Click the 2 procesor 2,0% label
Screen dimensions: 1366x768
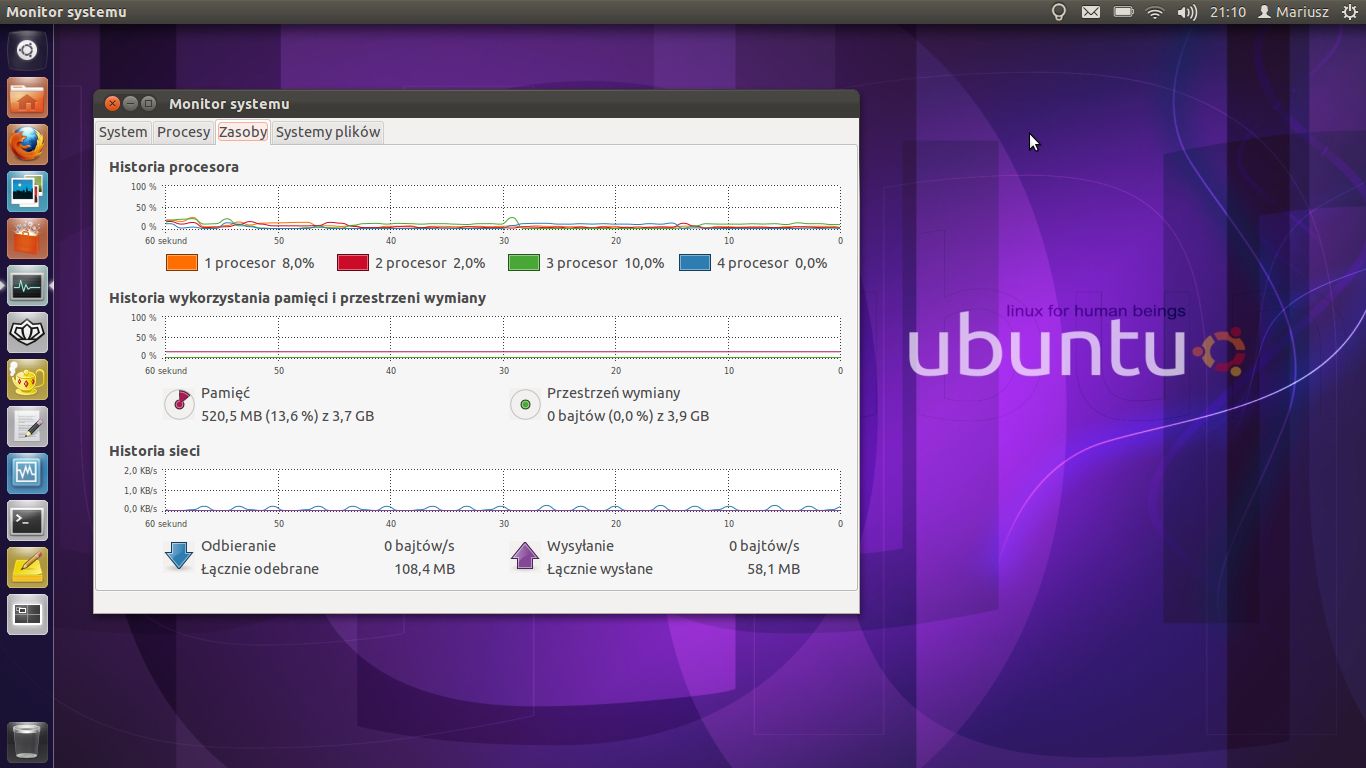430,263
